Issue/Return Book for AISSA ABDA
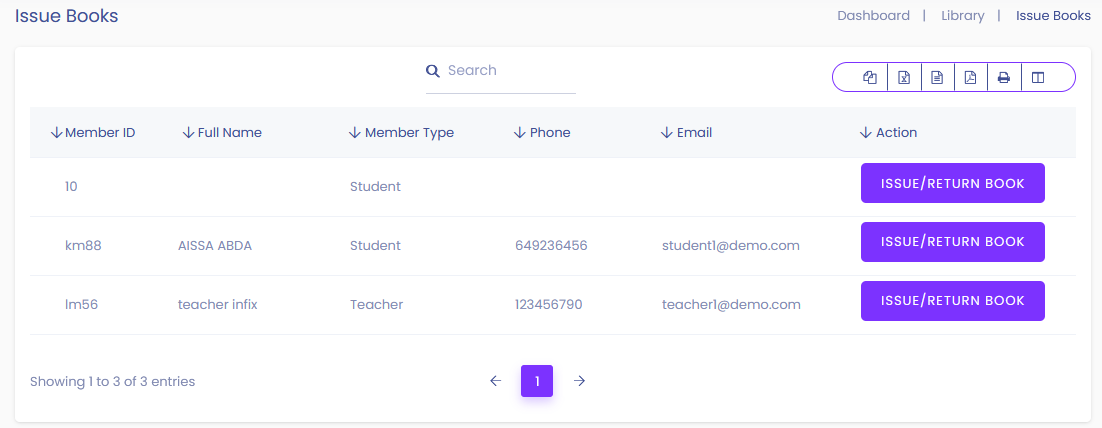Image resolution: width=1102 pixels, height=428 pixels. tap(952, 242)
